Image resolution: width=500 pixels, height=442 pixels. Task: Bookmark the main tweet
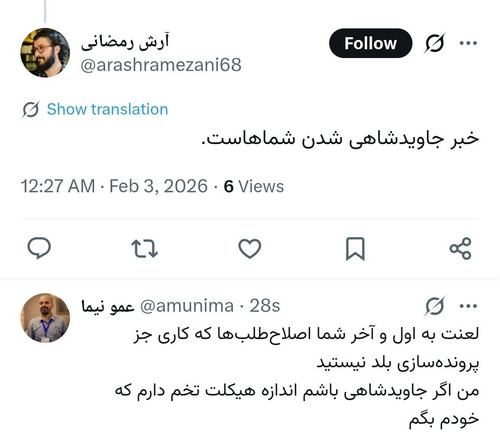[355, 249]
